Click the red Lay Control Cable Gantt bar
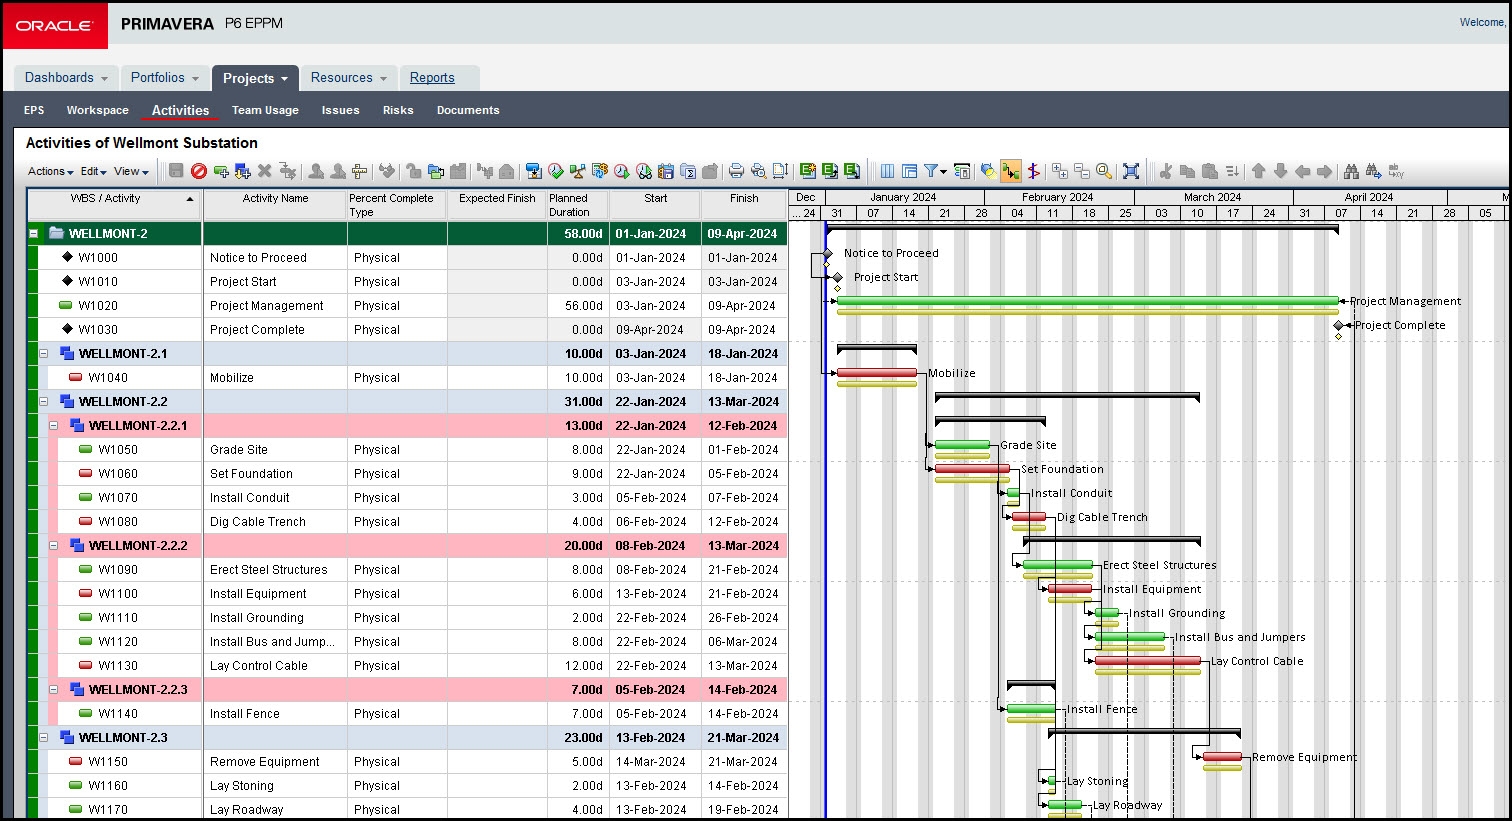1512x821 pixels. point(1147,661)
